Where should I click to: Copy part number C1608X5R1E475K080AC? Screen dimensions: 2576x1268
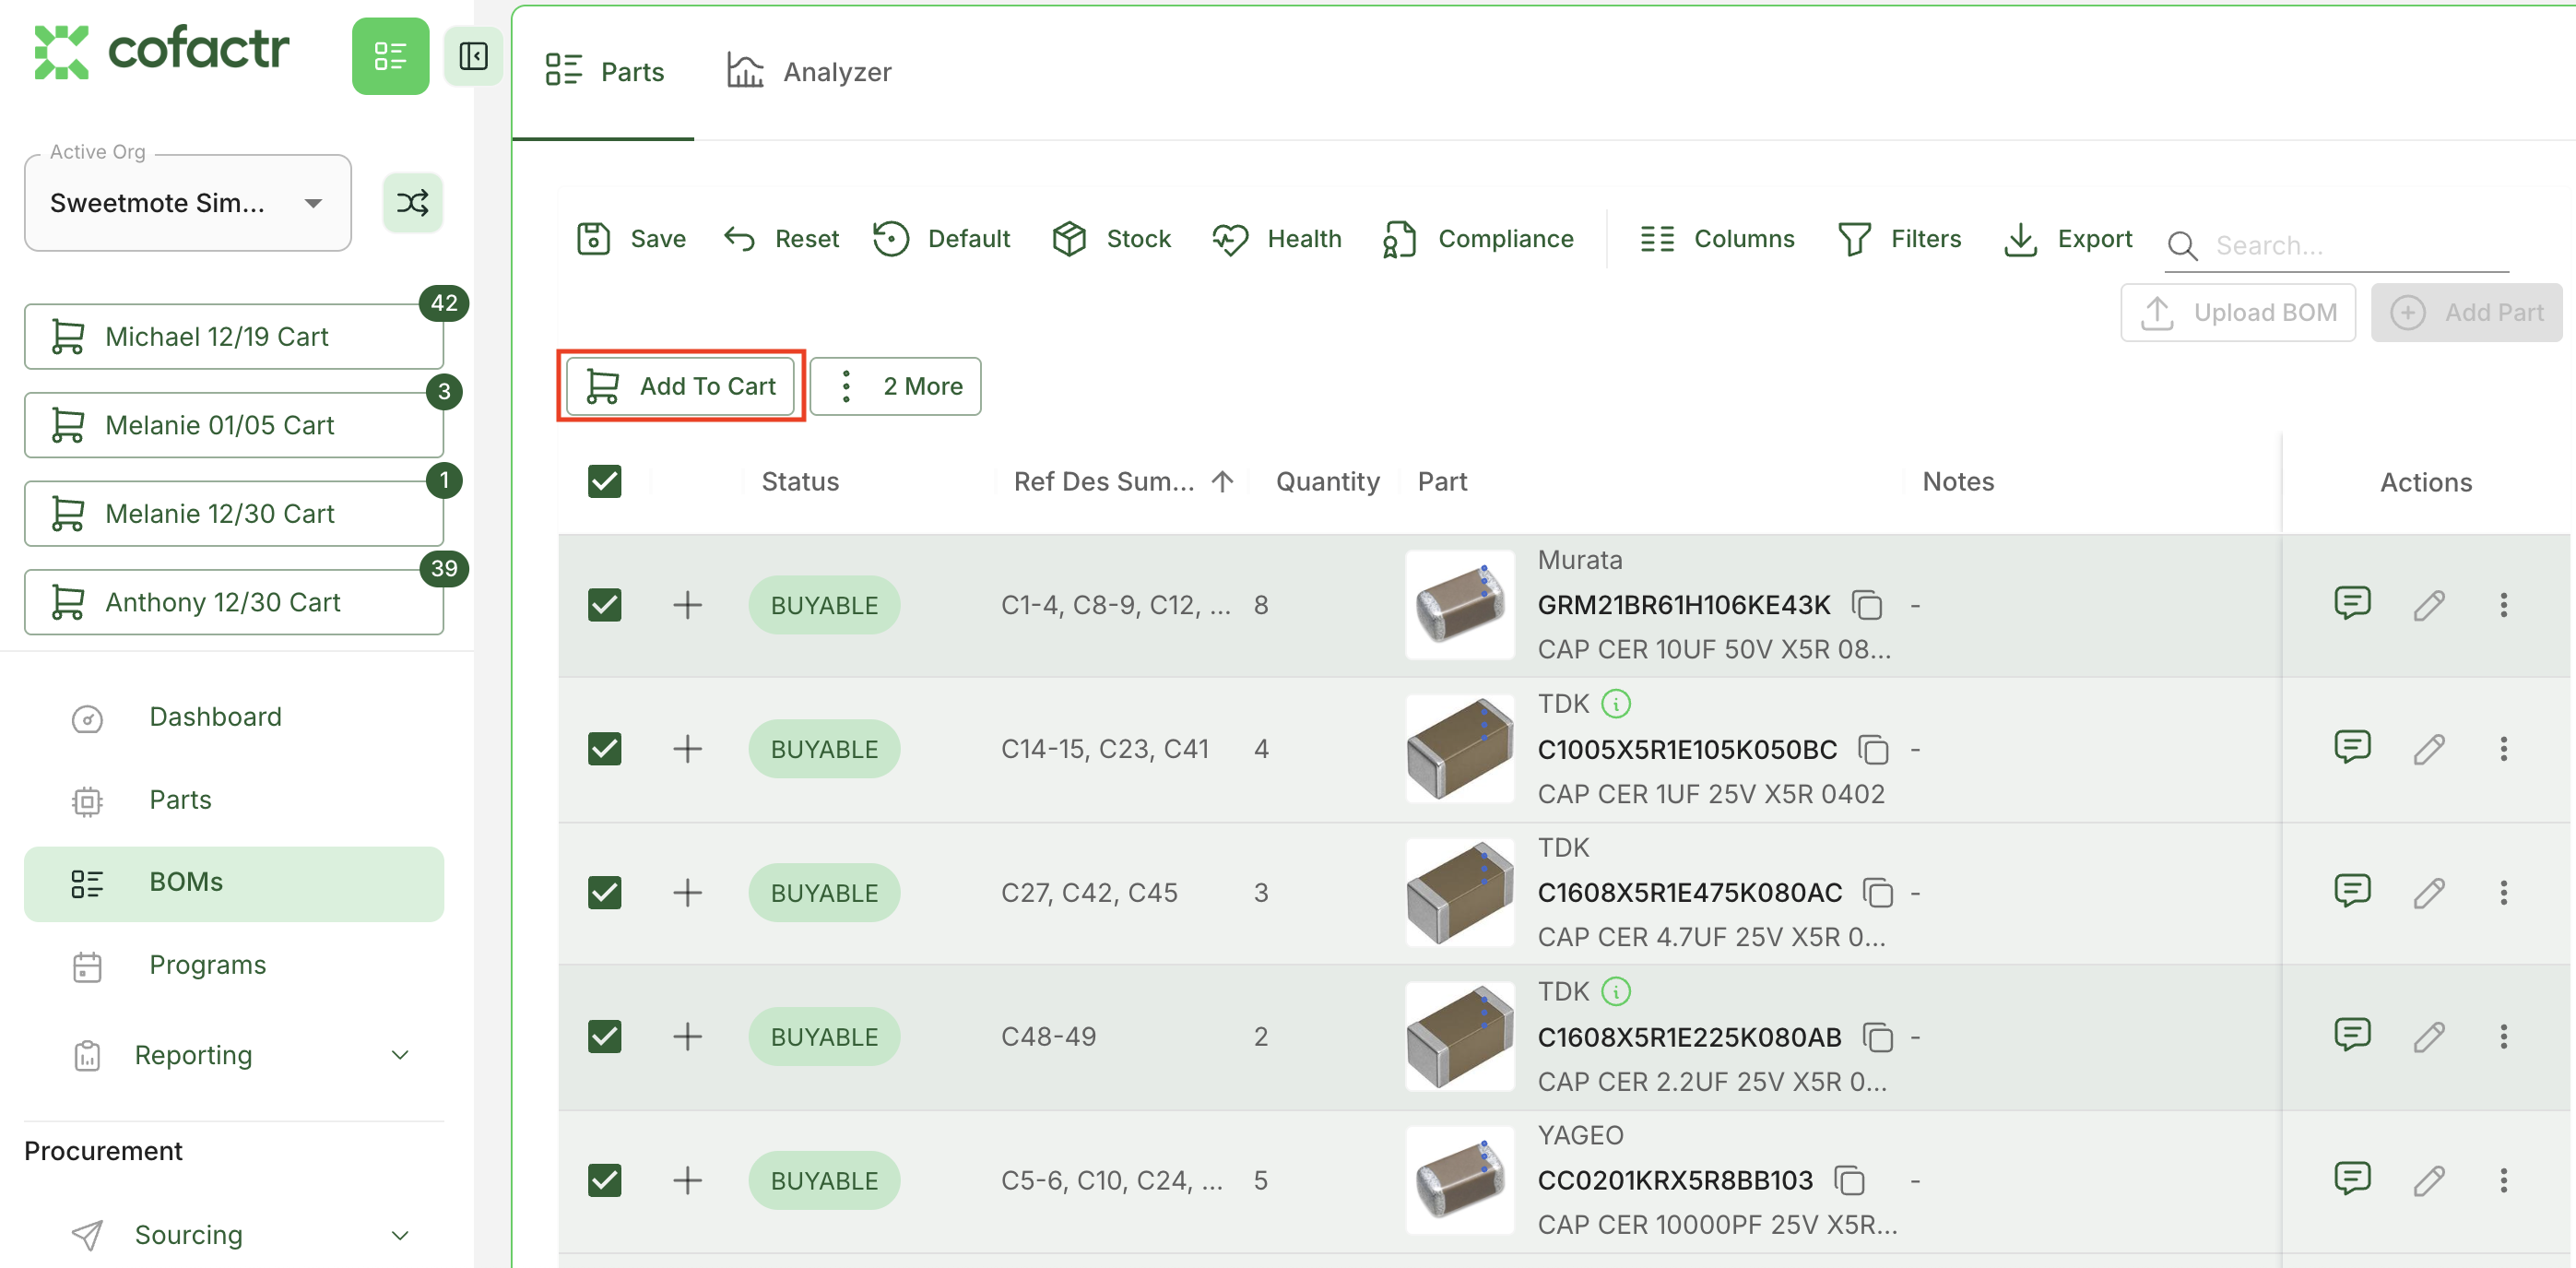1878,893
